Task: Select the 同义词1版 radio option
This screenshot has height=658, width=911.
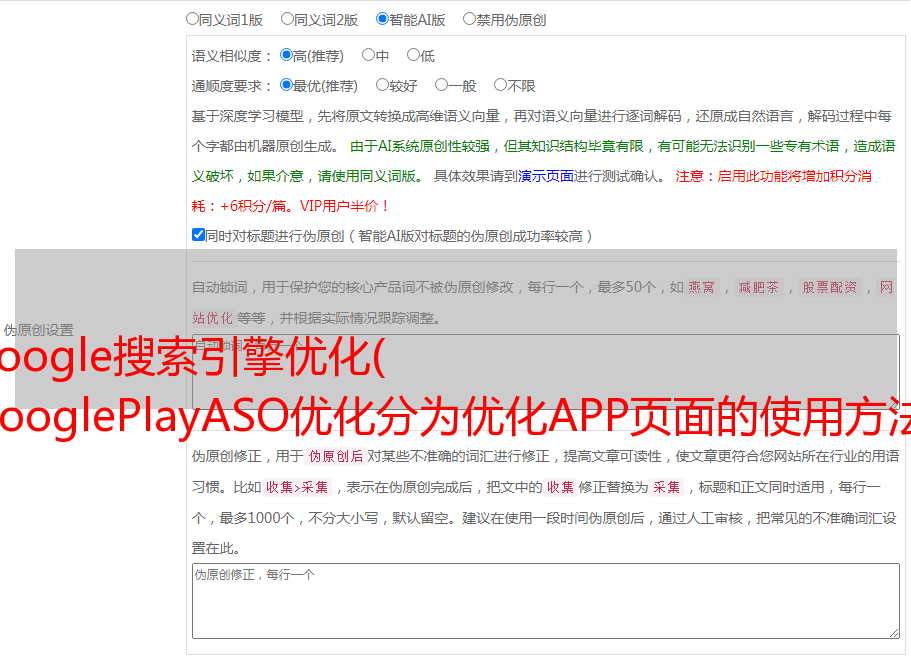Action: pyautogui.click(x=192, y=18)
